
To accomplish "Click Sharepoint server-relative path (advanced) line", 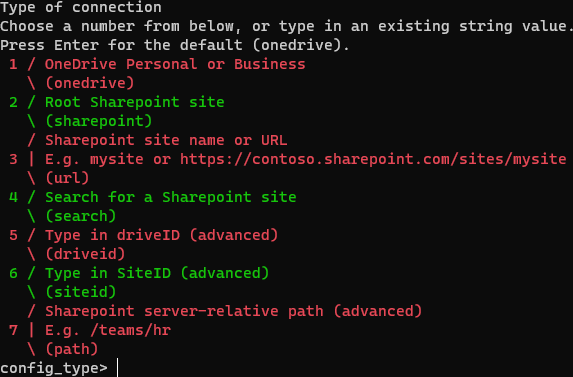I will pos(234,311).
